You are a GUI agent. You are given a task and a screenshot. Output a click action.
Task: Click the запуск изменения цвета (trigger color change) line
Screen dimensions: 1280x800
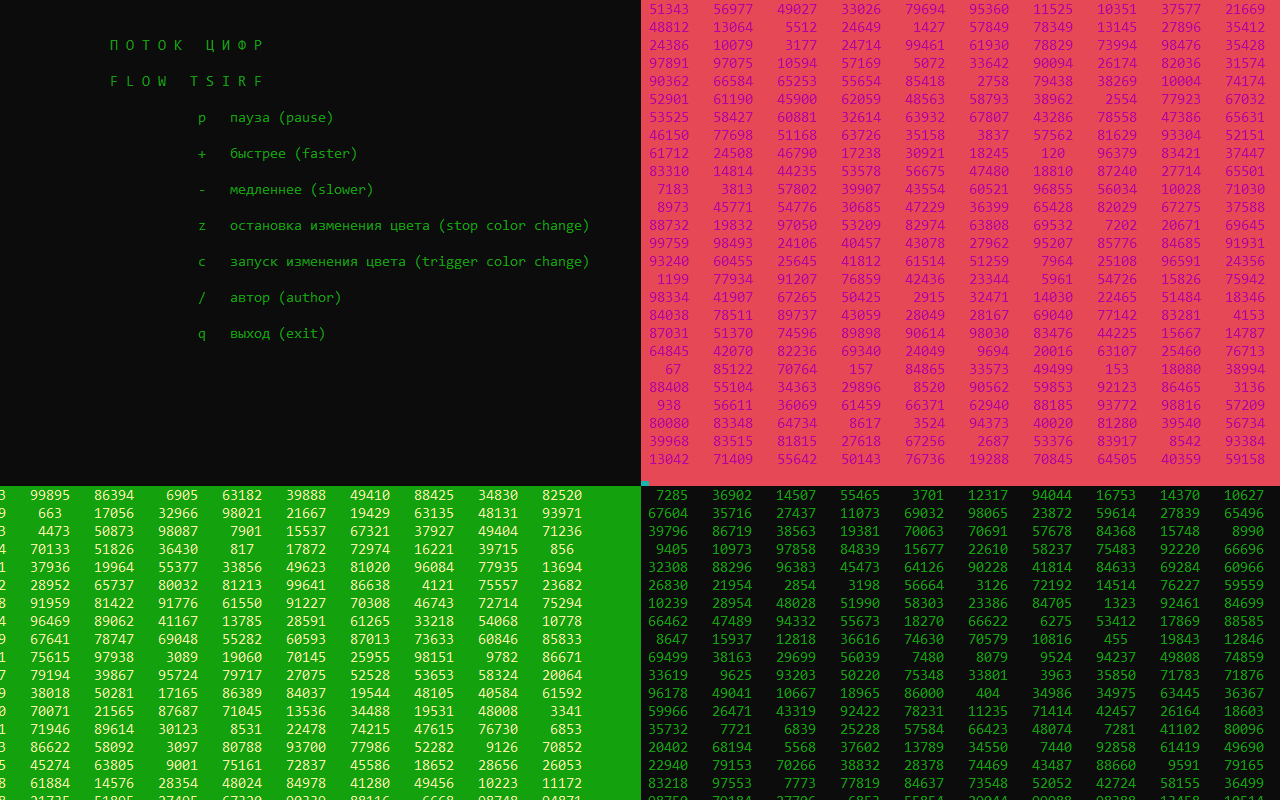[394, 261]
